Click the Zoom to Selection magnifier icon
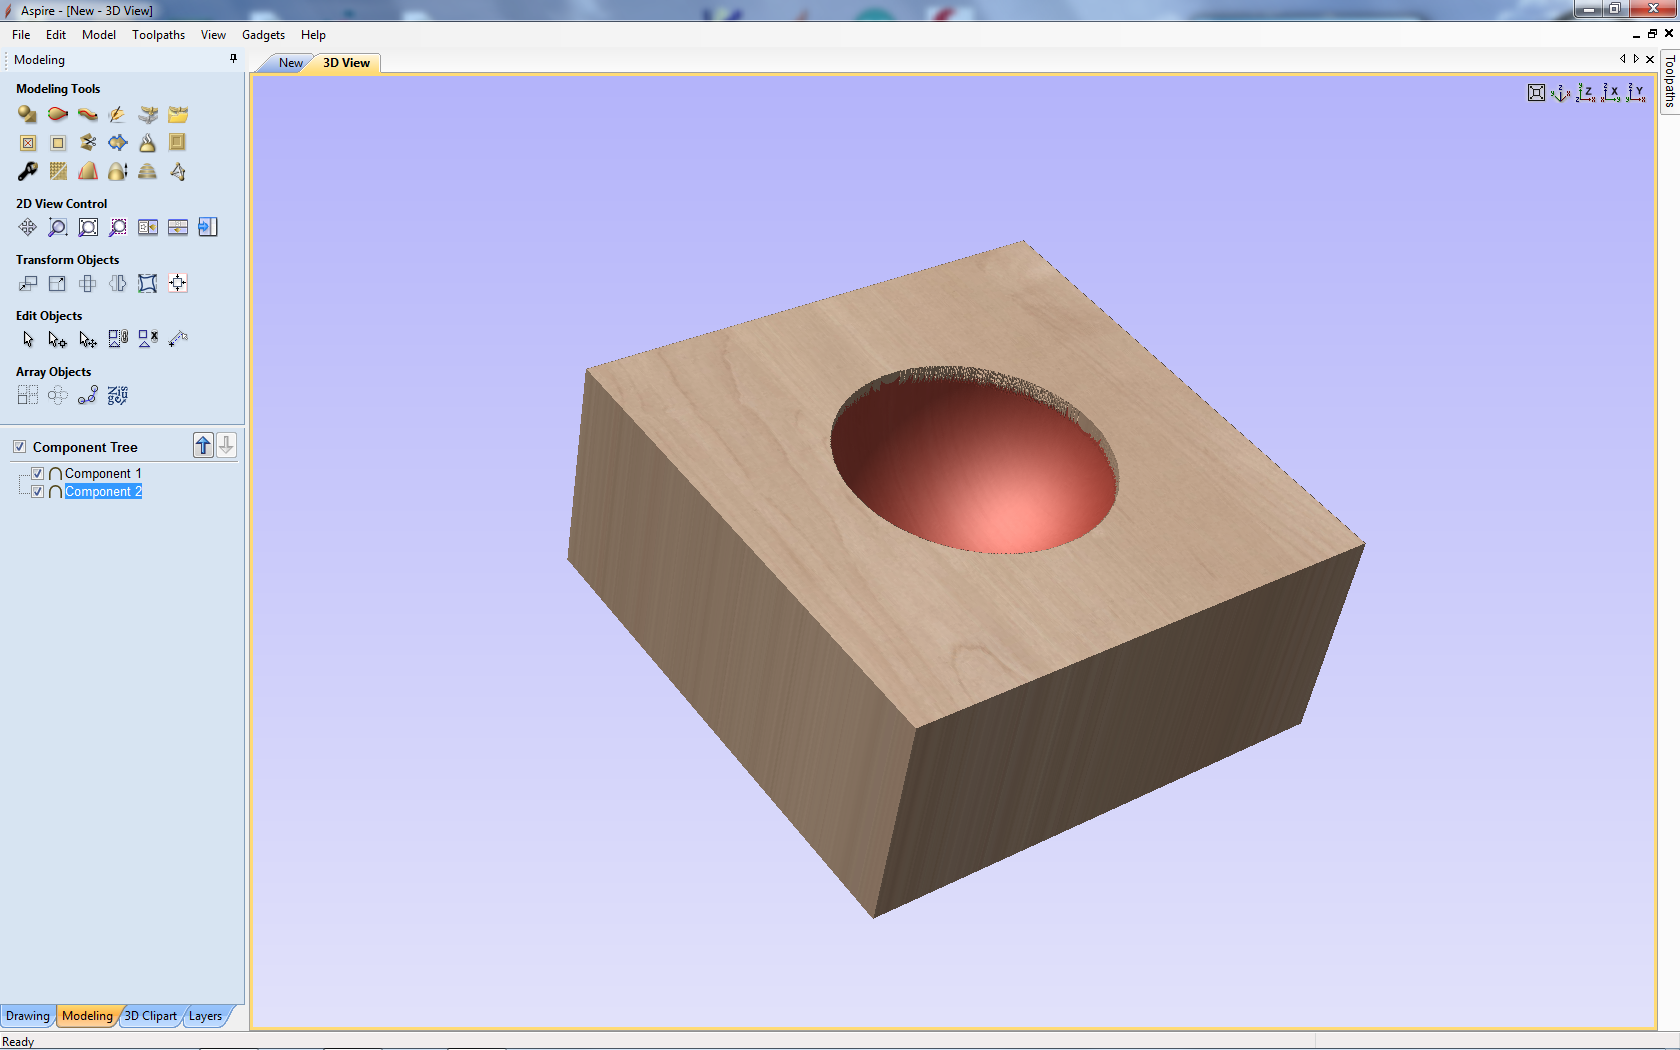 point(117,228)
